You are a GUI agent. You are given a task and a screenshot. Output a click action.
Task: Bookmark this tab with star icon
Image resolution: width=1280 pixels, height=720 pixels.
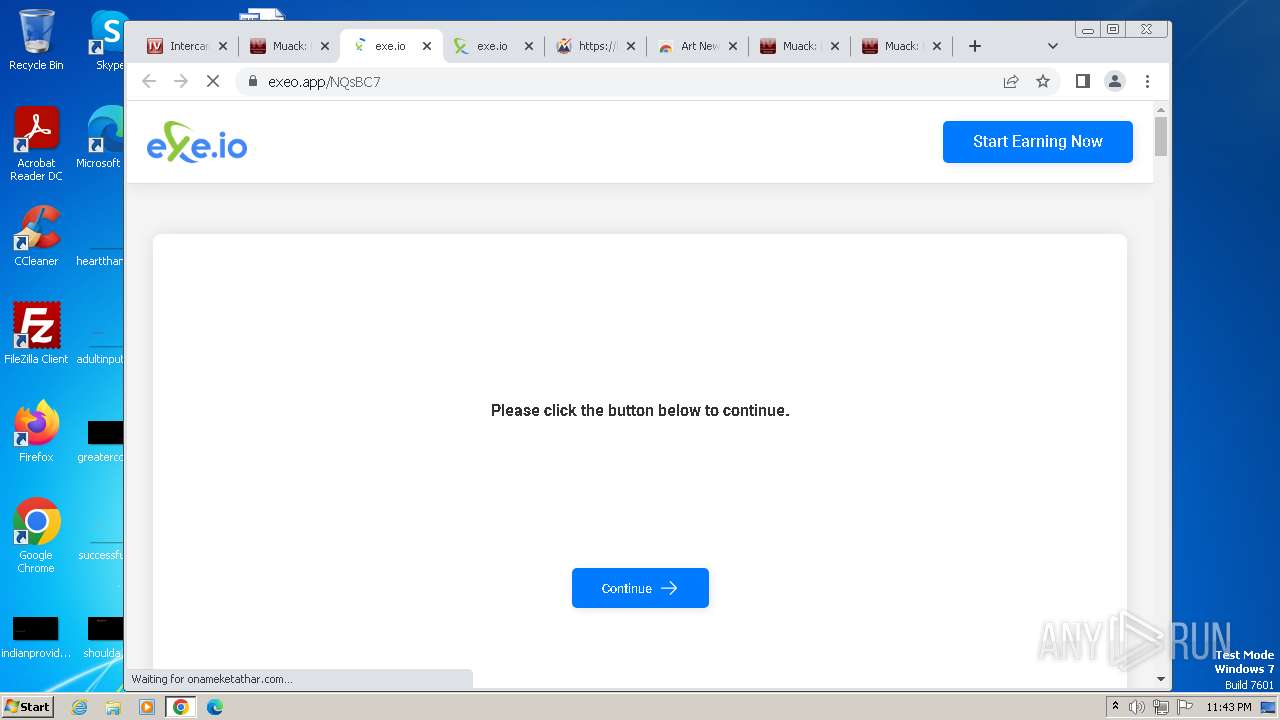(x=1043, y=82)
